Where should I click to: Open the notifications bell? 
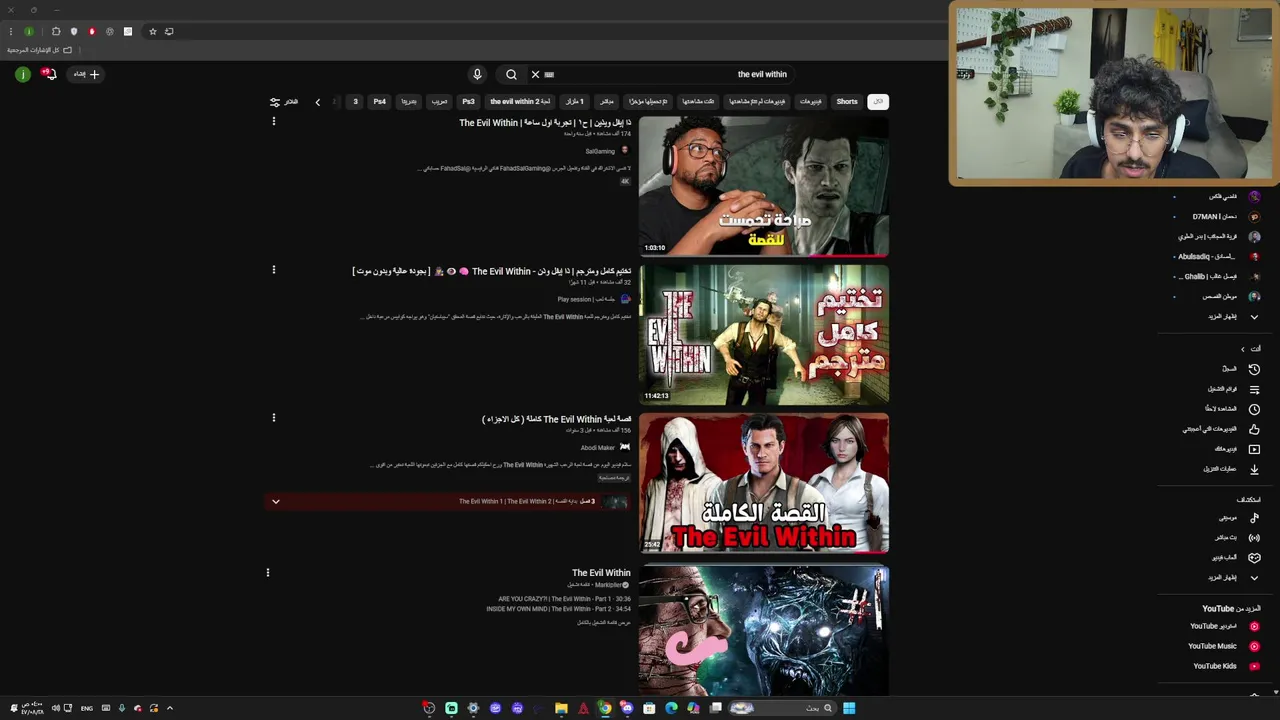48,74
